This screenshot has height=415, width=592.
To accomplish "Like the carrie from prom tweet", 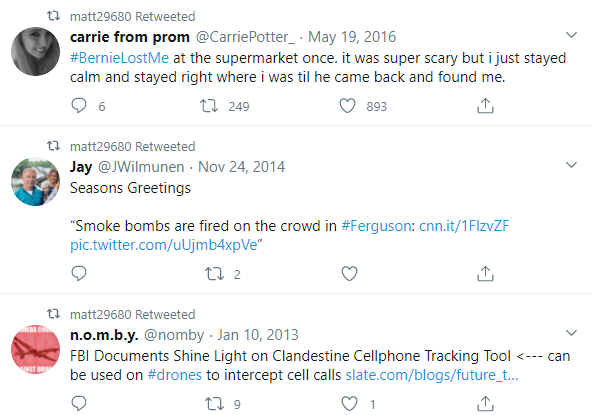I will (x=347, y=106).
